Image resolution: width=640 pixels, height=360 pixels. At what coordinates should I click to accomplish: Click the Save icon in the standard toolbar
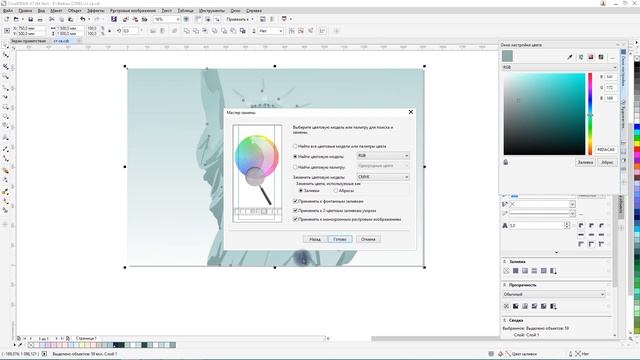pos(31,19)
